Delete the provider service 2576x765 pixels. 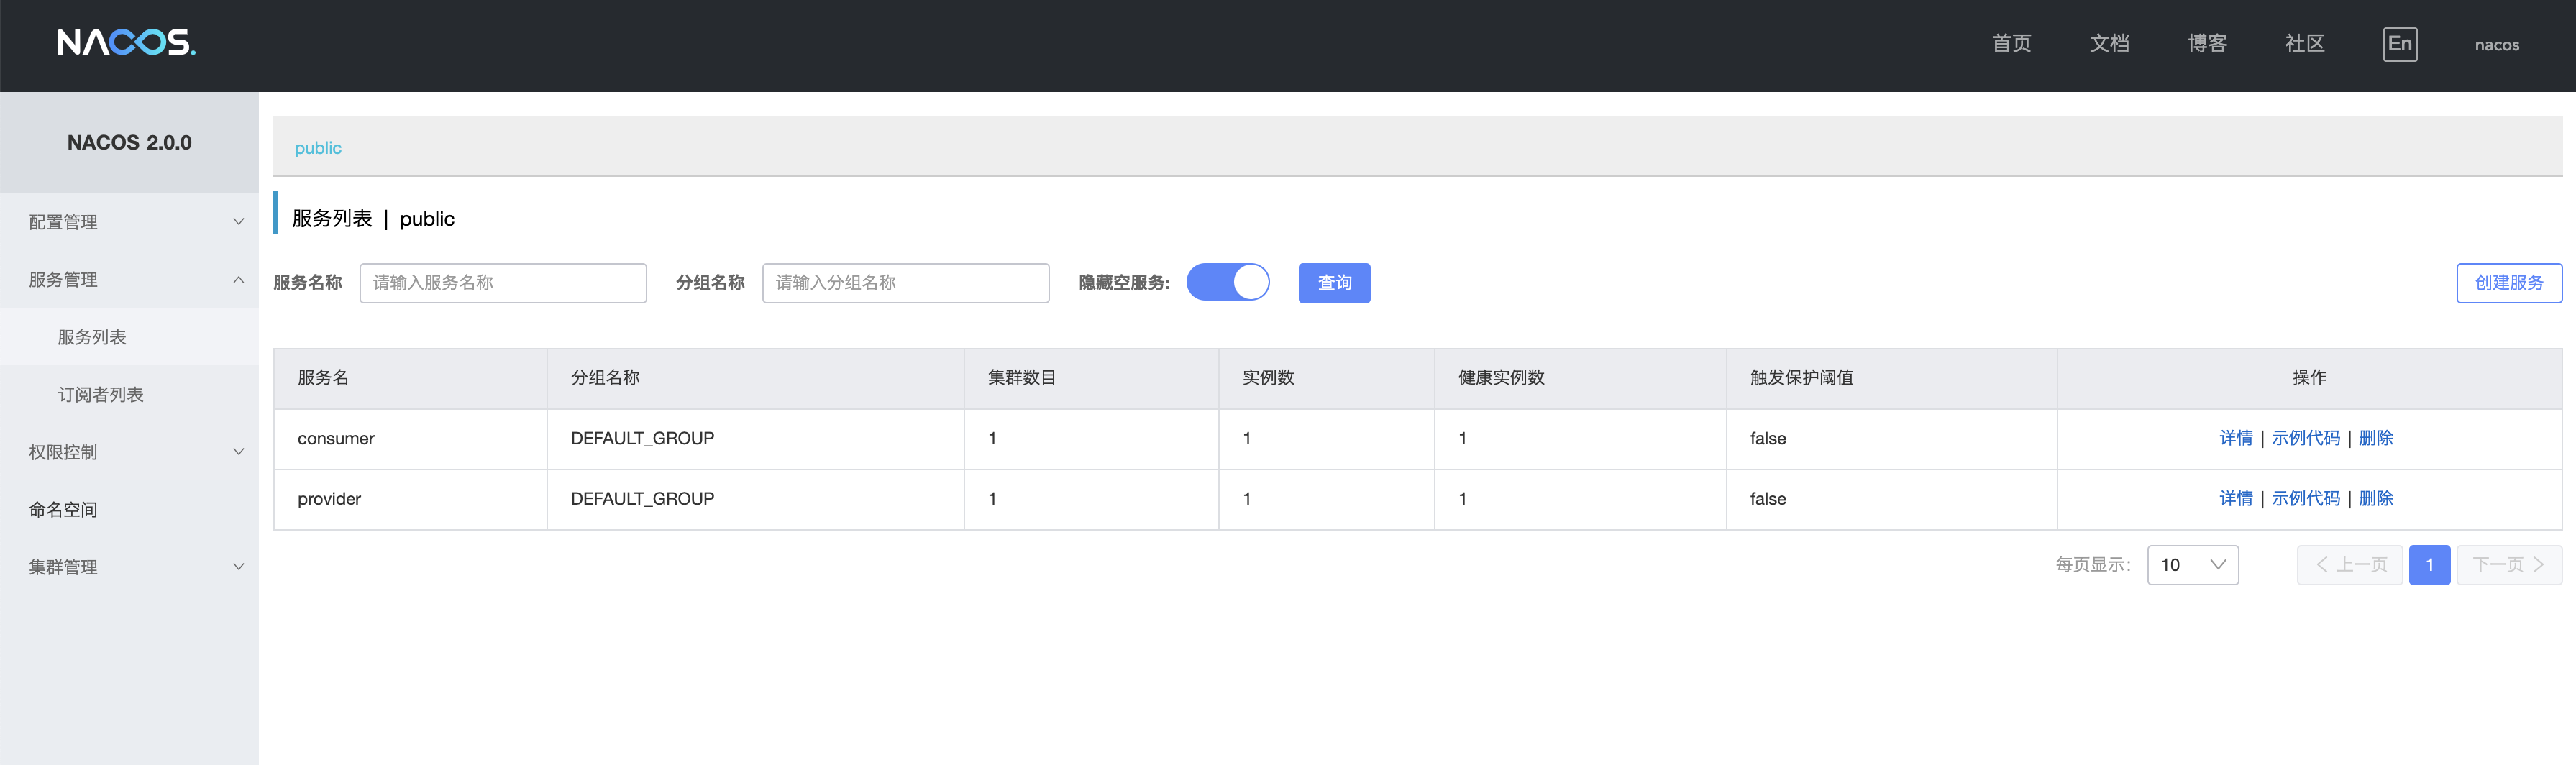[2375, 498]
